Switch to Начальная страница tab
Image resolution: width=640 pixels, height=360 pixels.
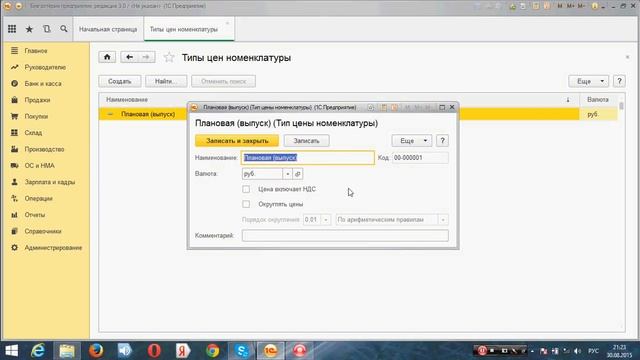[x=108, y=29]
